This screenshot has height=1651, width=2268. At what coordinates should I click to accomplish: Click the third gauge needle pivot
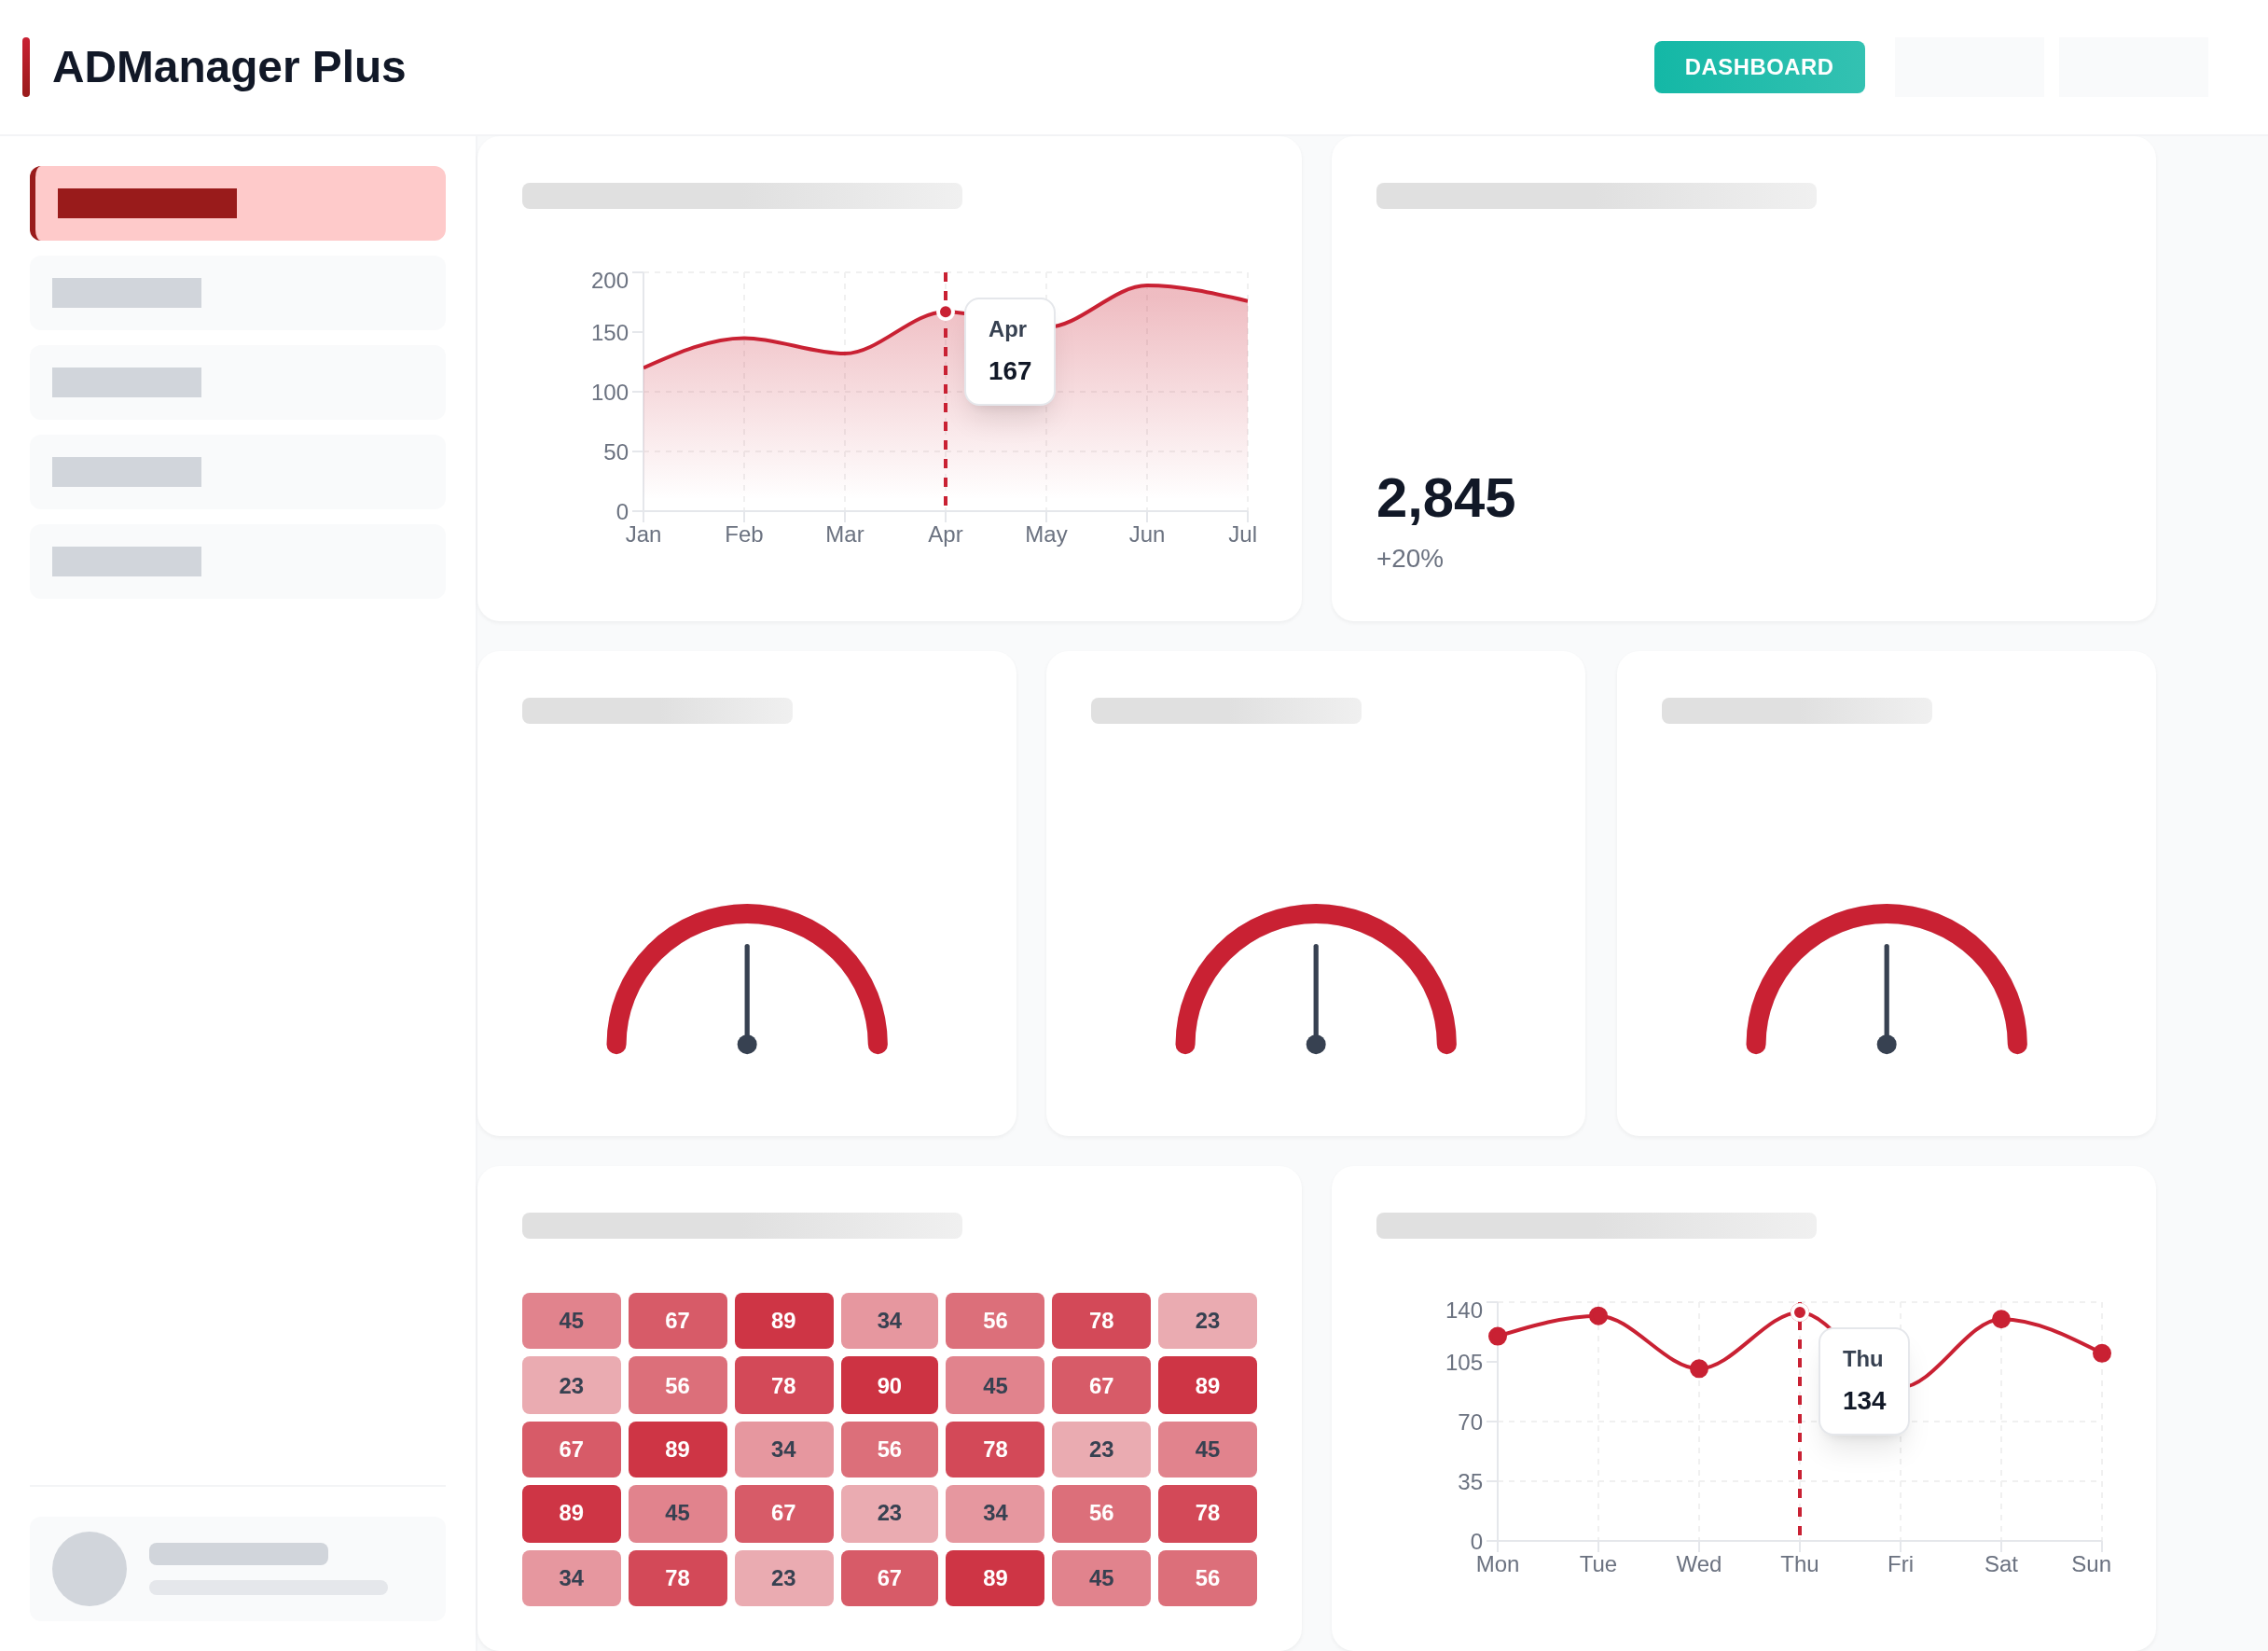tap(1886, 1044)
